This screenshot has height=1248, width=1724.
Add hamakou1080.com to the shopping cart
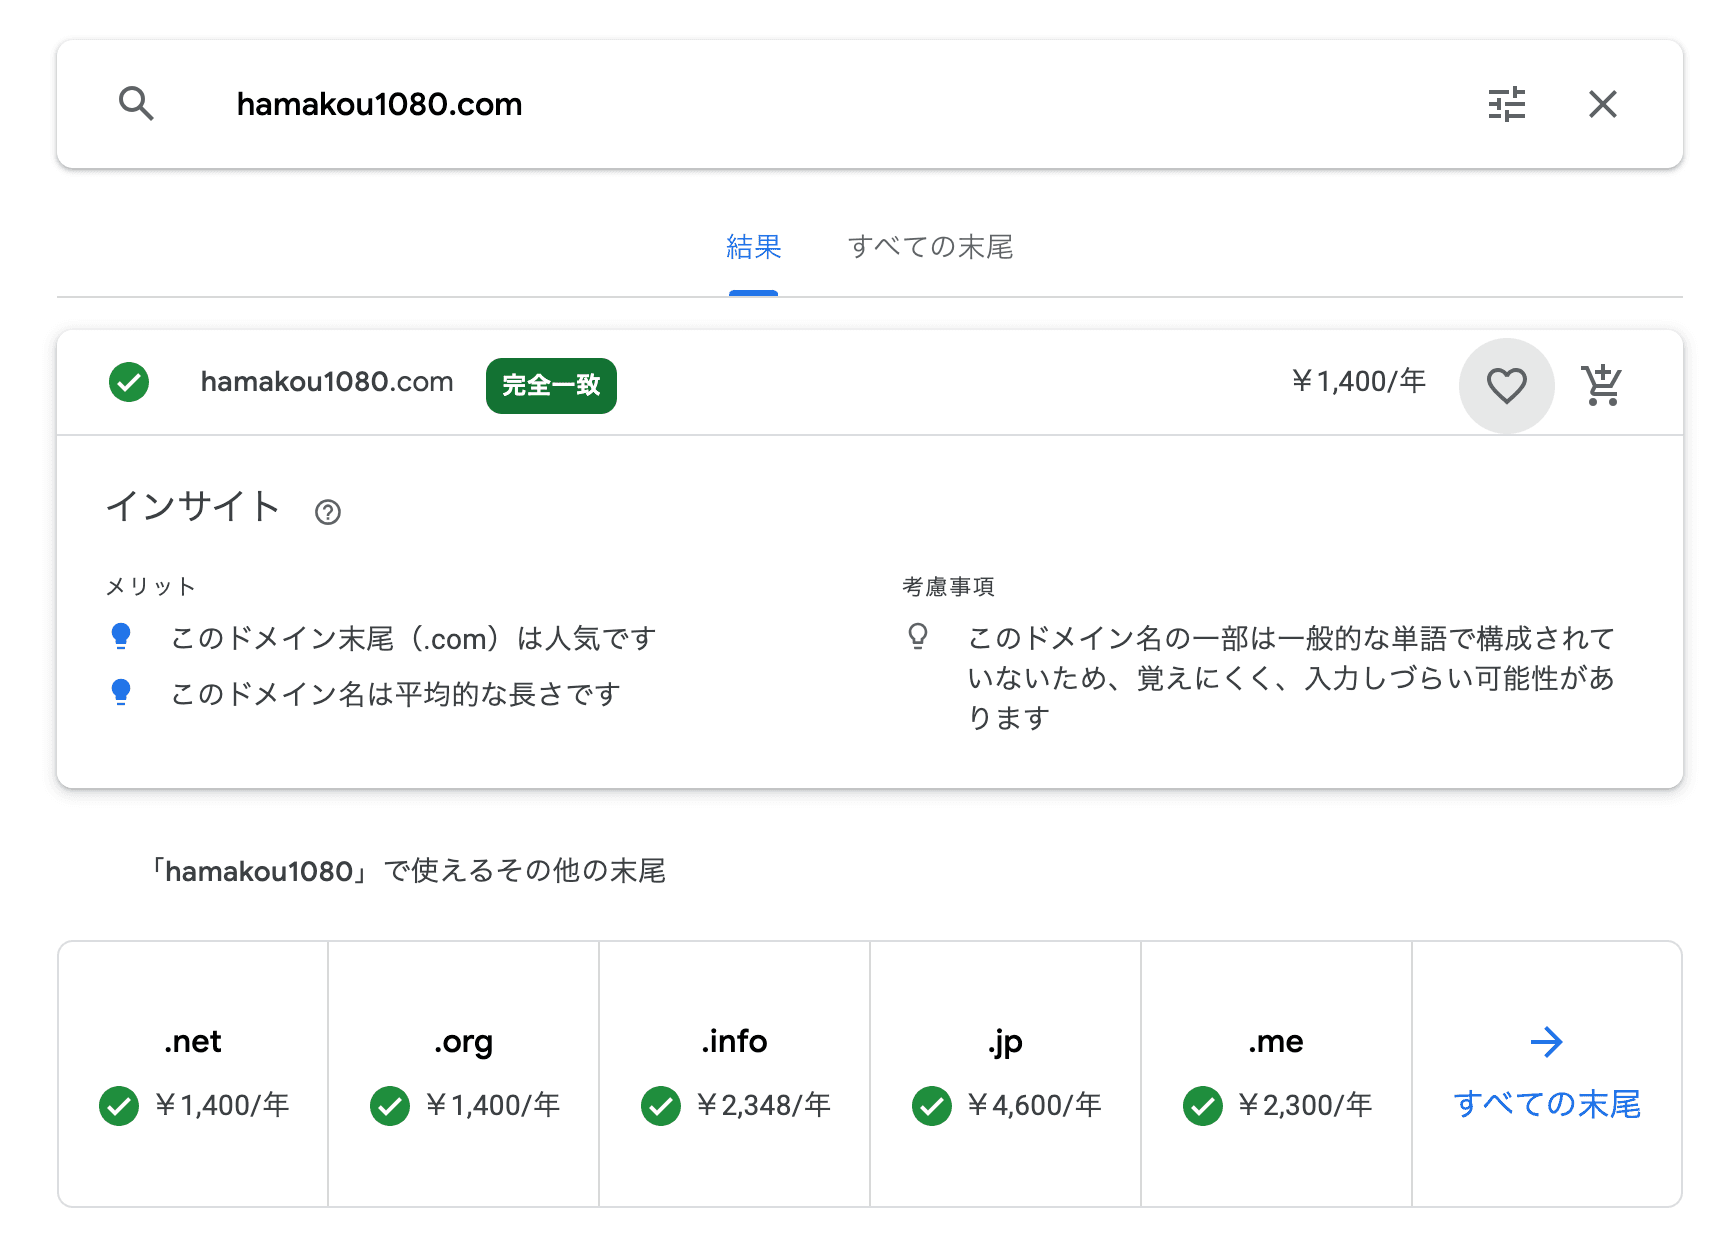1601,385
